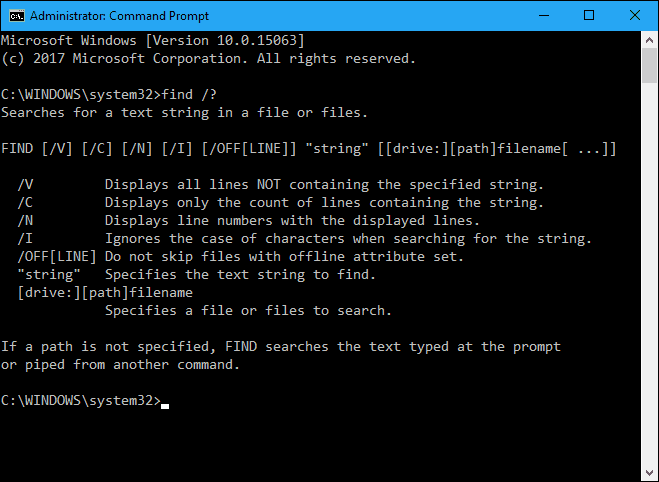
Task: Close the Administrator Command Prompt window
Action: [x=635, y=16]
